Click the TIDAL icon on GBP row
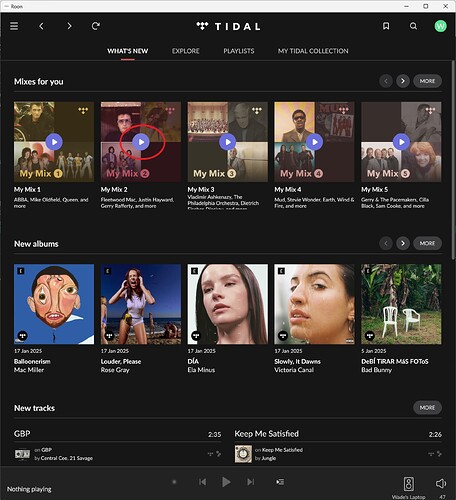 210,454
